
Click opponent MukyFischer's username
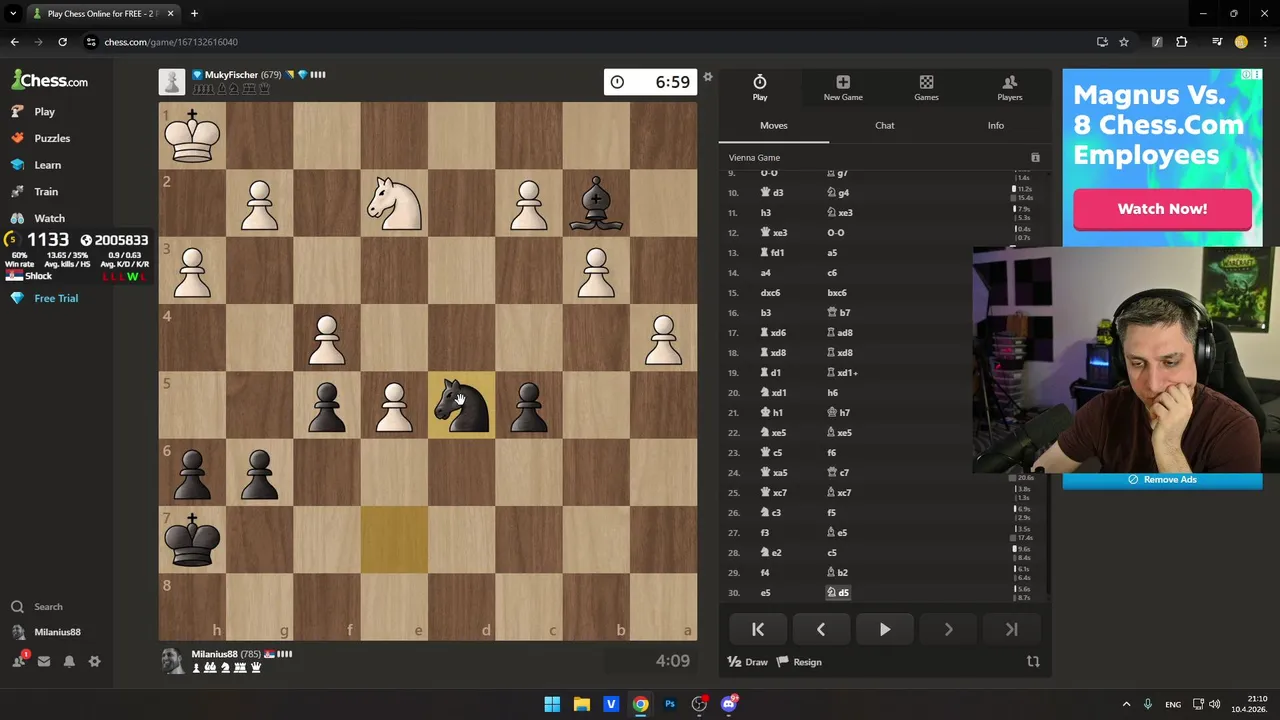[231, 75]
